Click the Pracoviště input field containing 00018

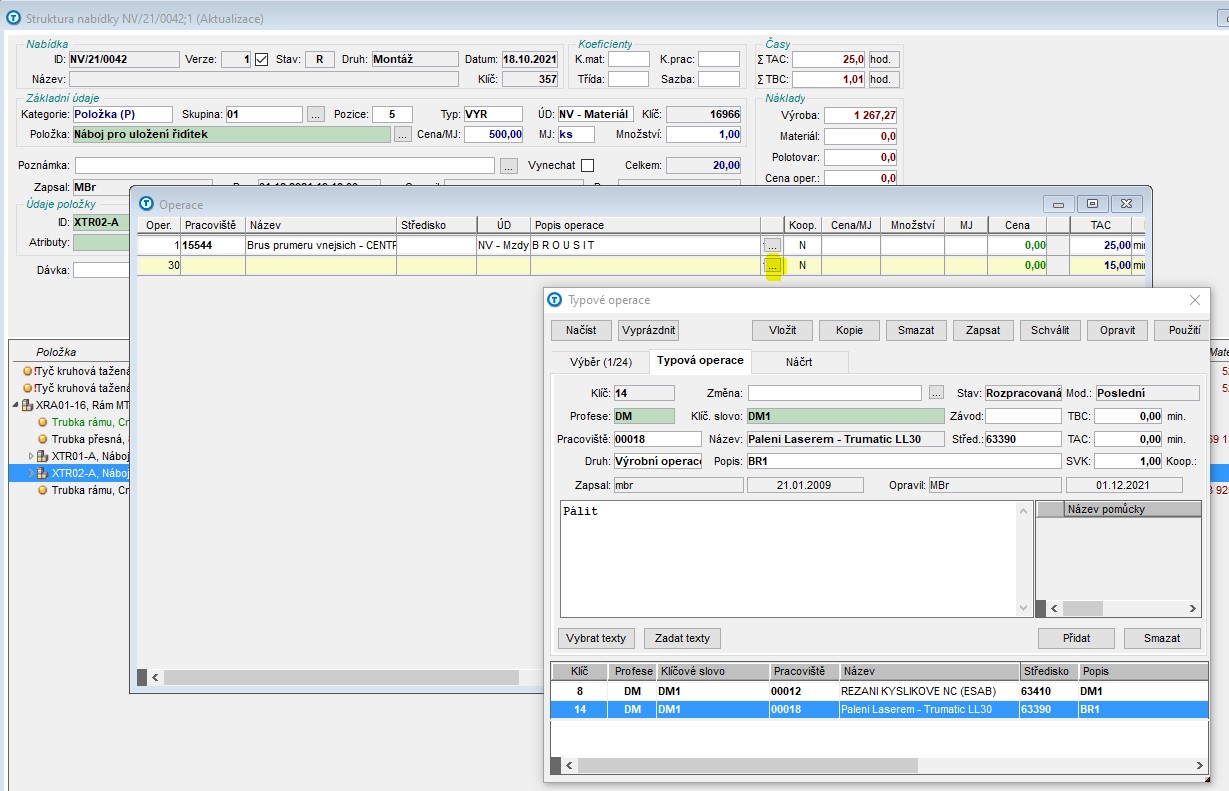(657, 439)
